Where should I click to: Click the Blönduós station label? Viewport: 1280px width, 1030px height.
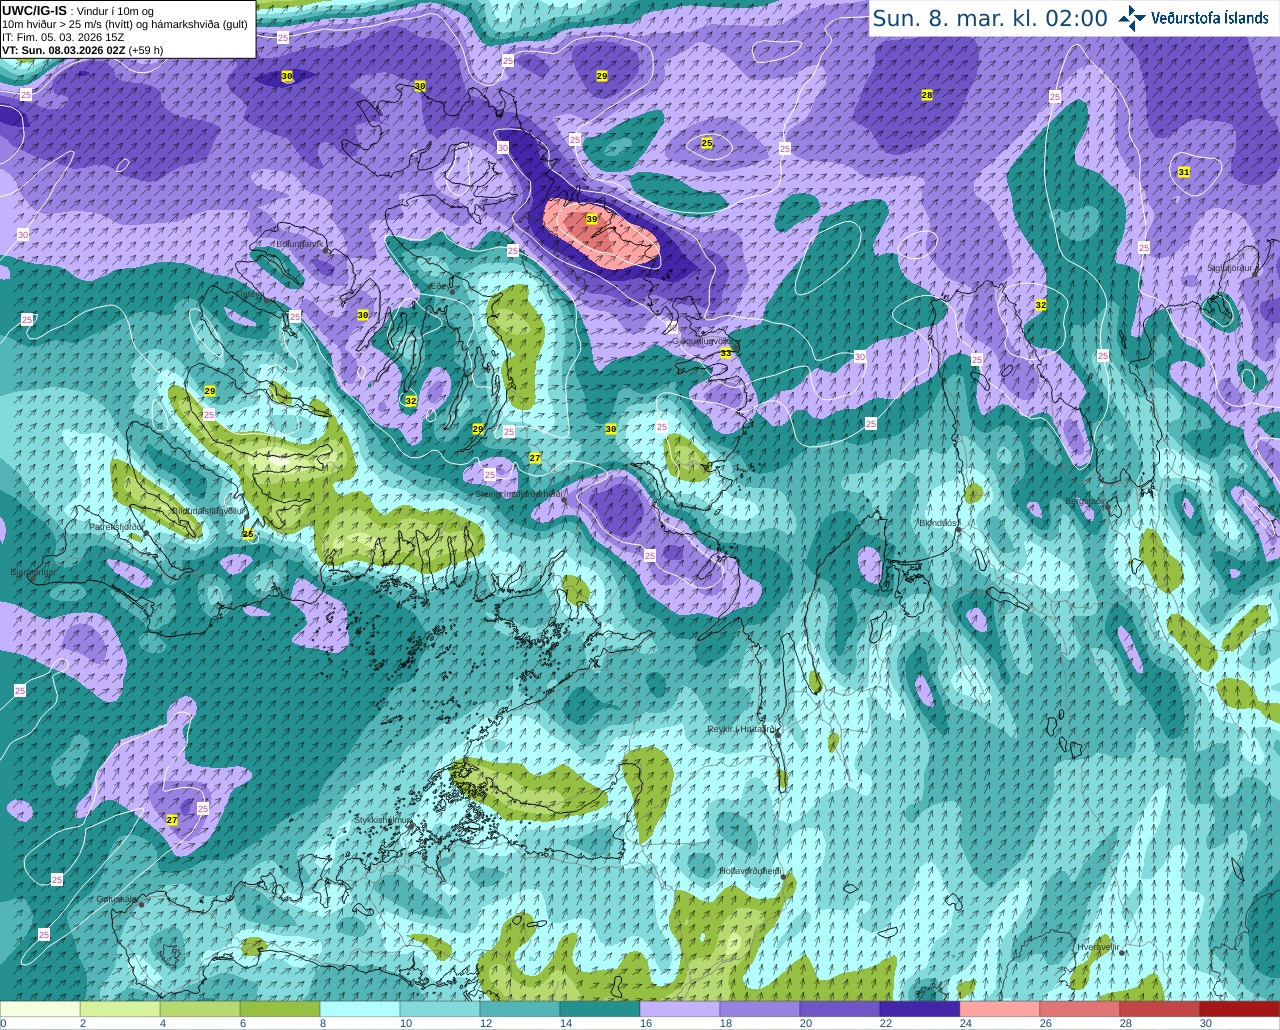coord(939,522)
